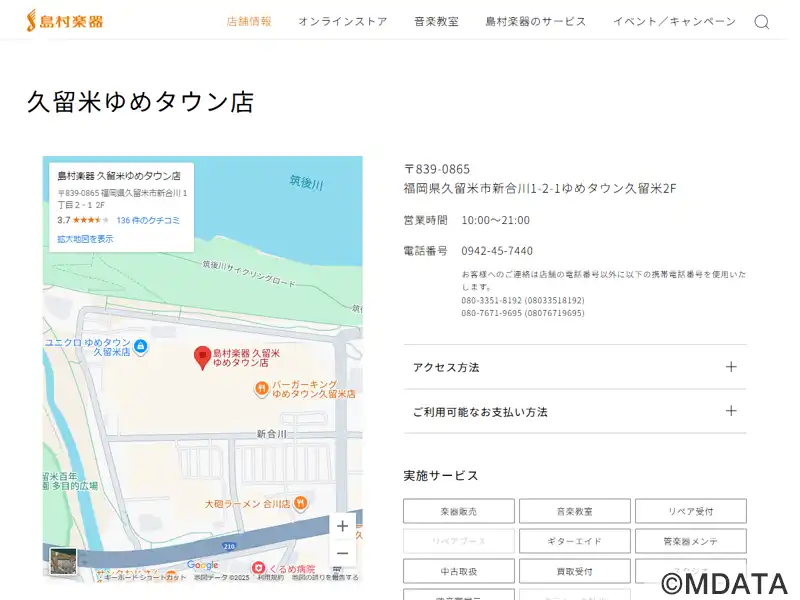Open the 店舗情報 menu item
Viewport: 800px width, 600px height.
[x=249, y=21]
